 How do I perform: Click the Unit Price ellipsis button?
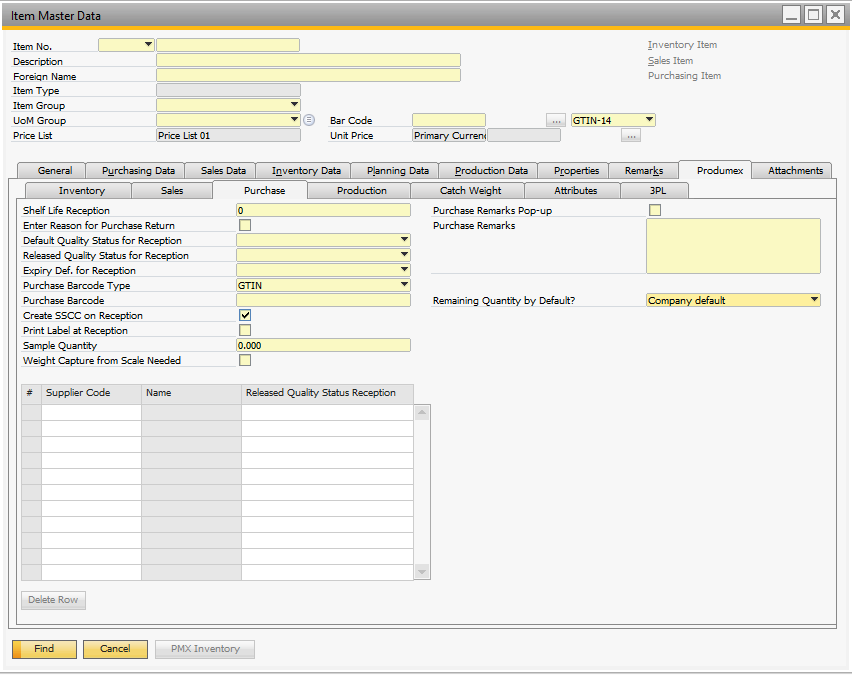coord(630,136)
